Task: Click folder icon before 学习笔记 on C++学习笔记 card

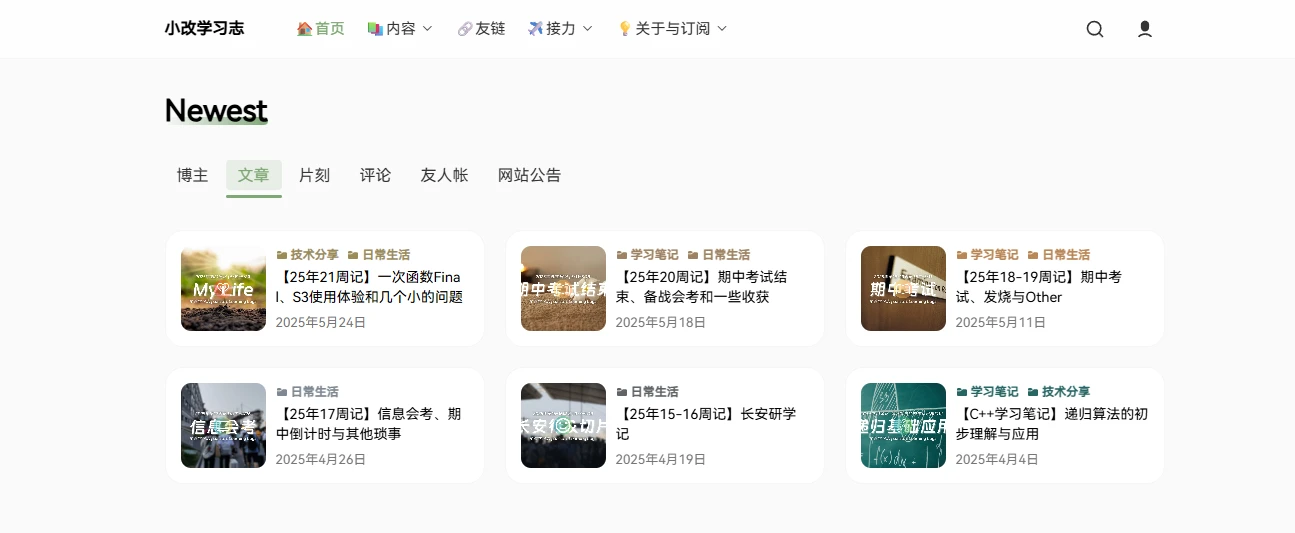Action: pos(962,392)
